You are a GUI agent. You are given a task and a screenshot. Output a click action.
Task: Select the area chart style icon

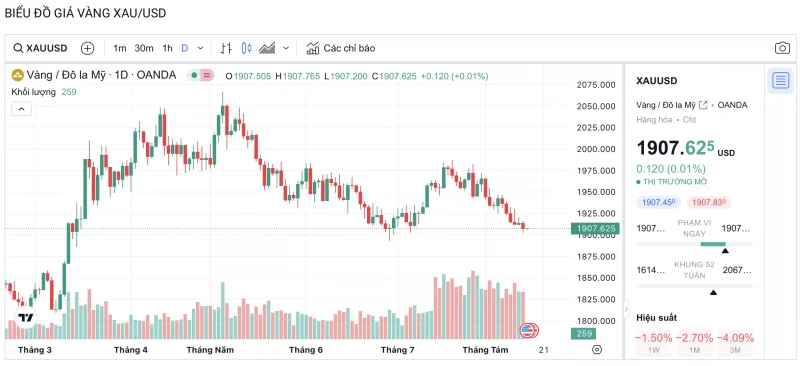point(267,48)
